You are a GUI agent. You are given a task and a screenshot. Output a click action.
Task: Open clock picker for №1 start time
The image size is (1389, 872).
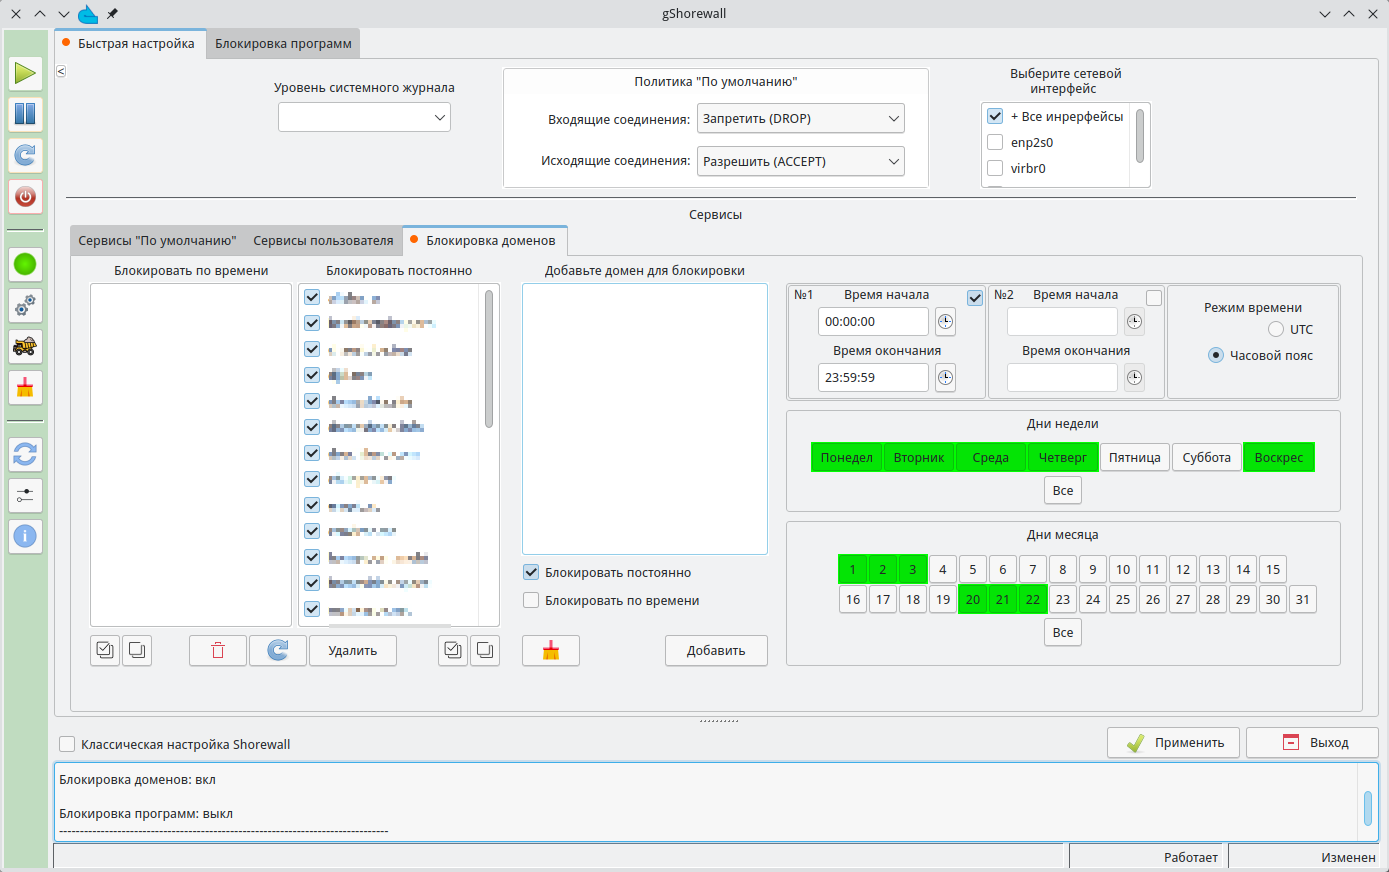(x=945, y=322)
